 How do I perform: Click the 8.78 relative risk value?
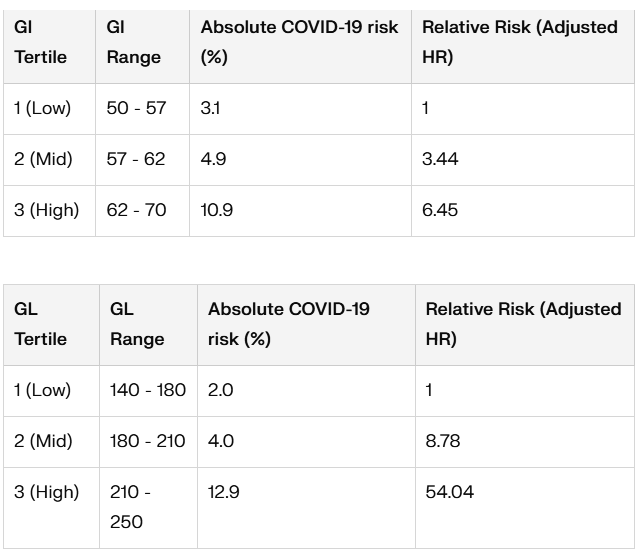tap(443, 441)
